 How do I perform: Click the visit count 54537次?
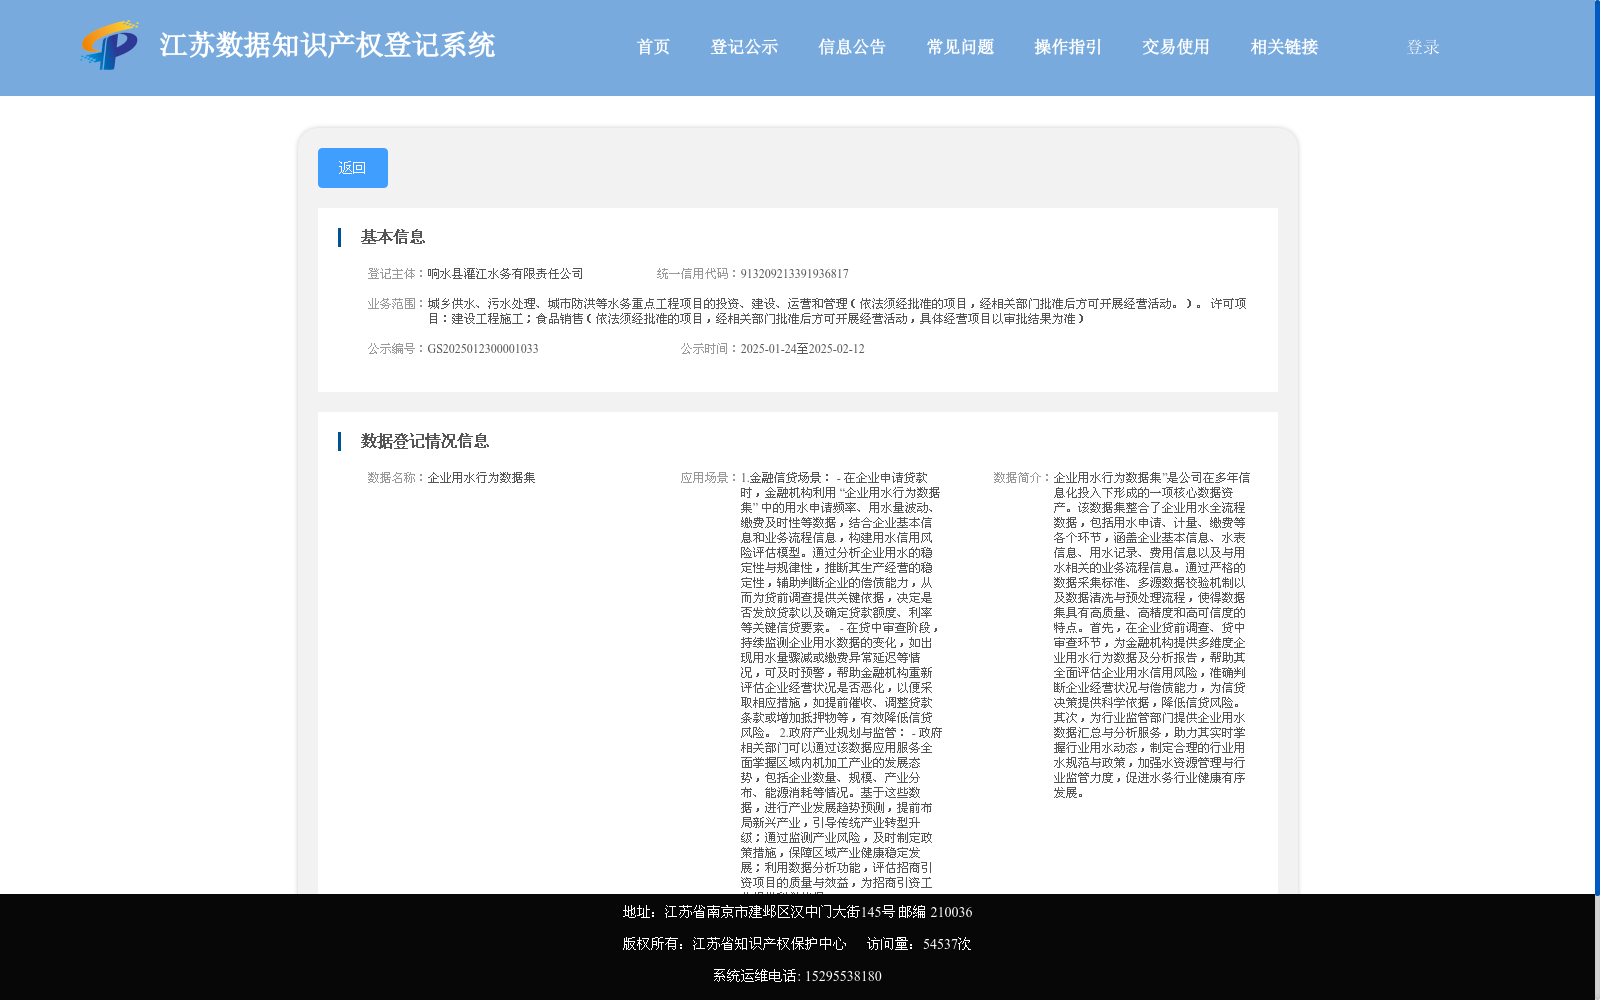point(947,944)
